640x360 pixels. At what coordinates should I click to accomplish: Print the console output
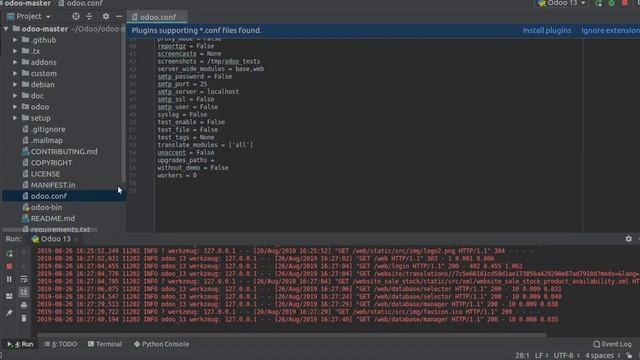click(x=24, y=305)
